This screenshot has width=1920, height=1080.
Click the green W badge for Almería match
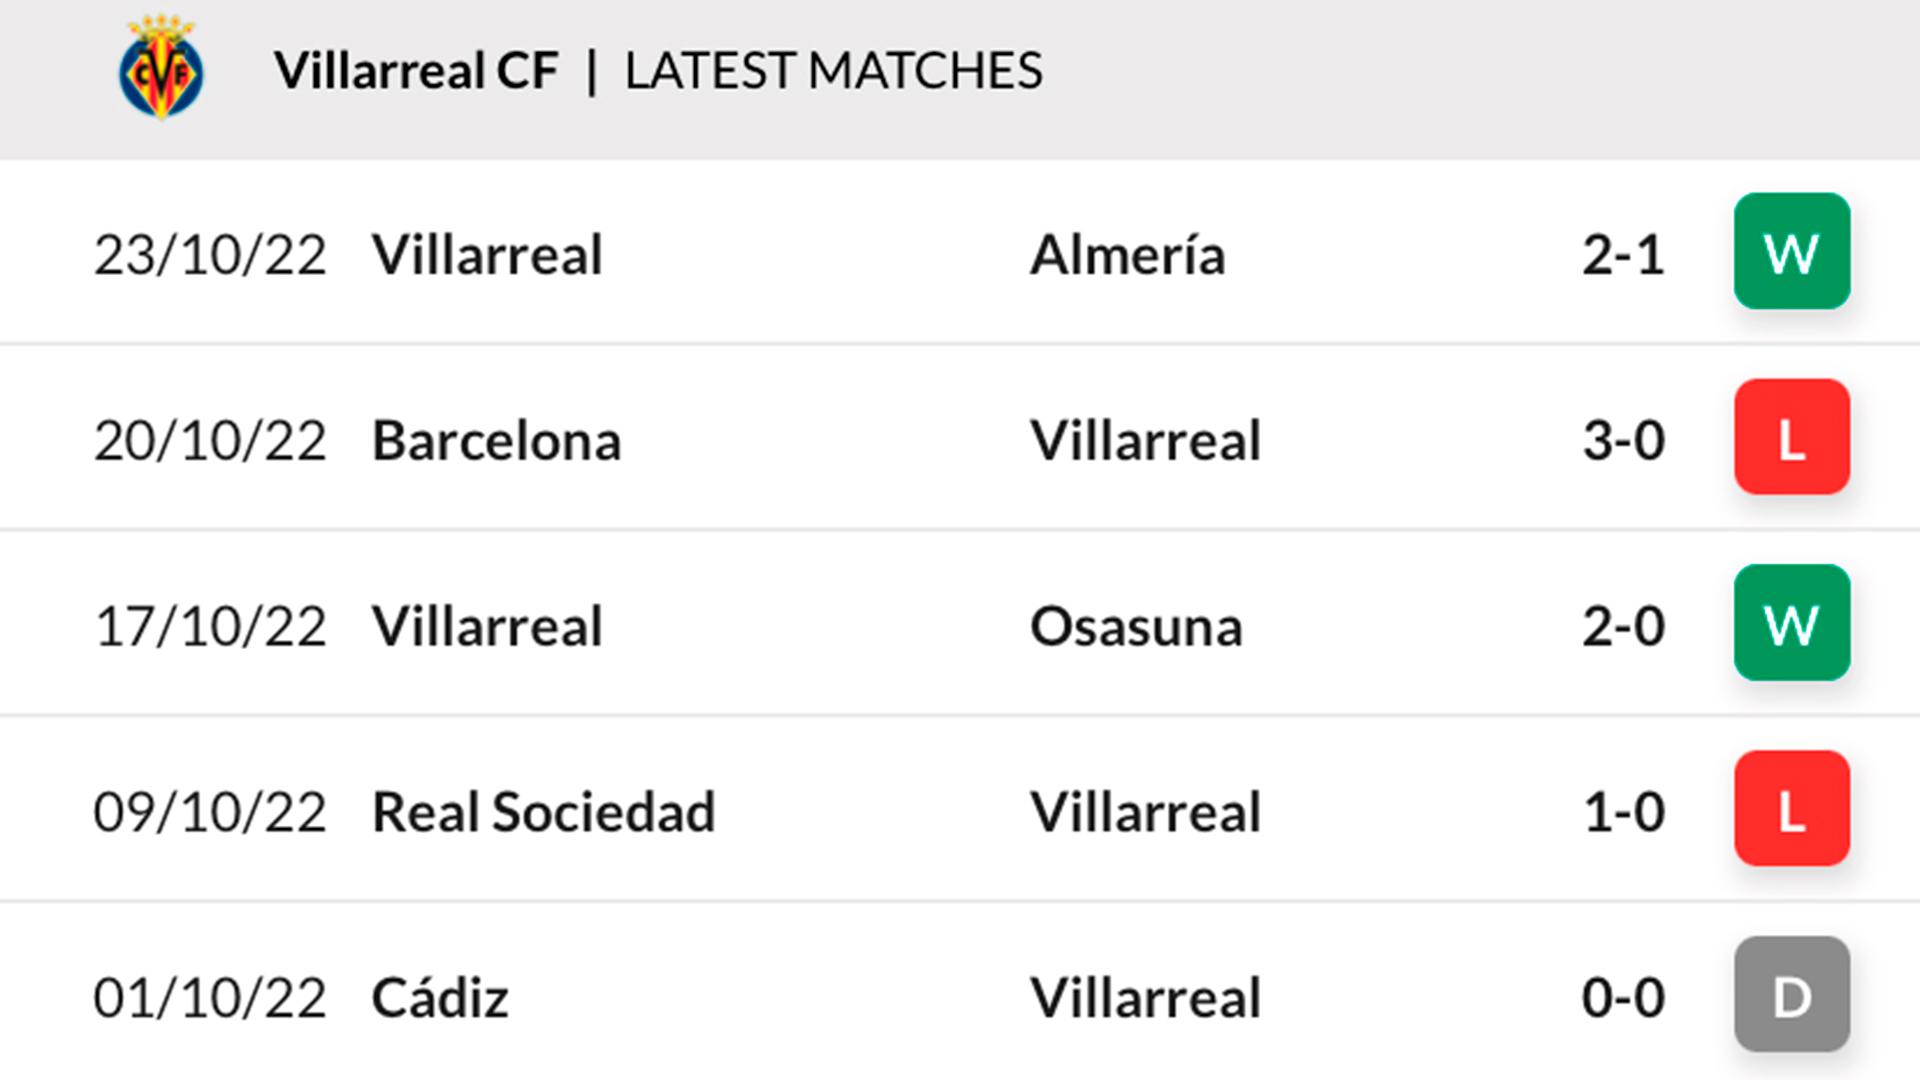1791,251
